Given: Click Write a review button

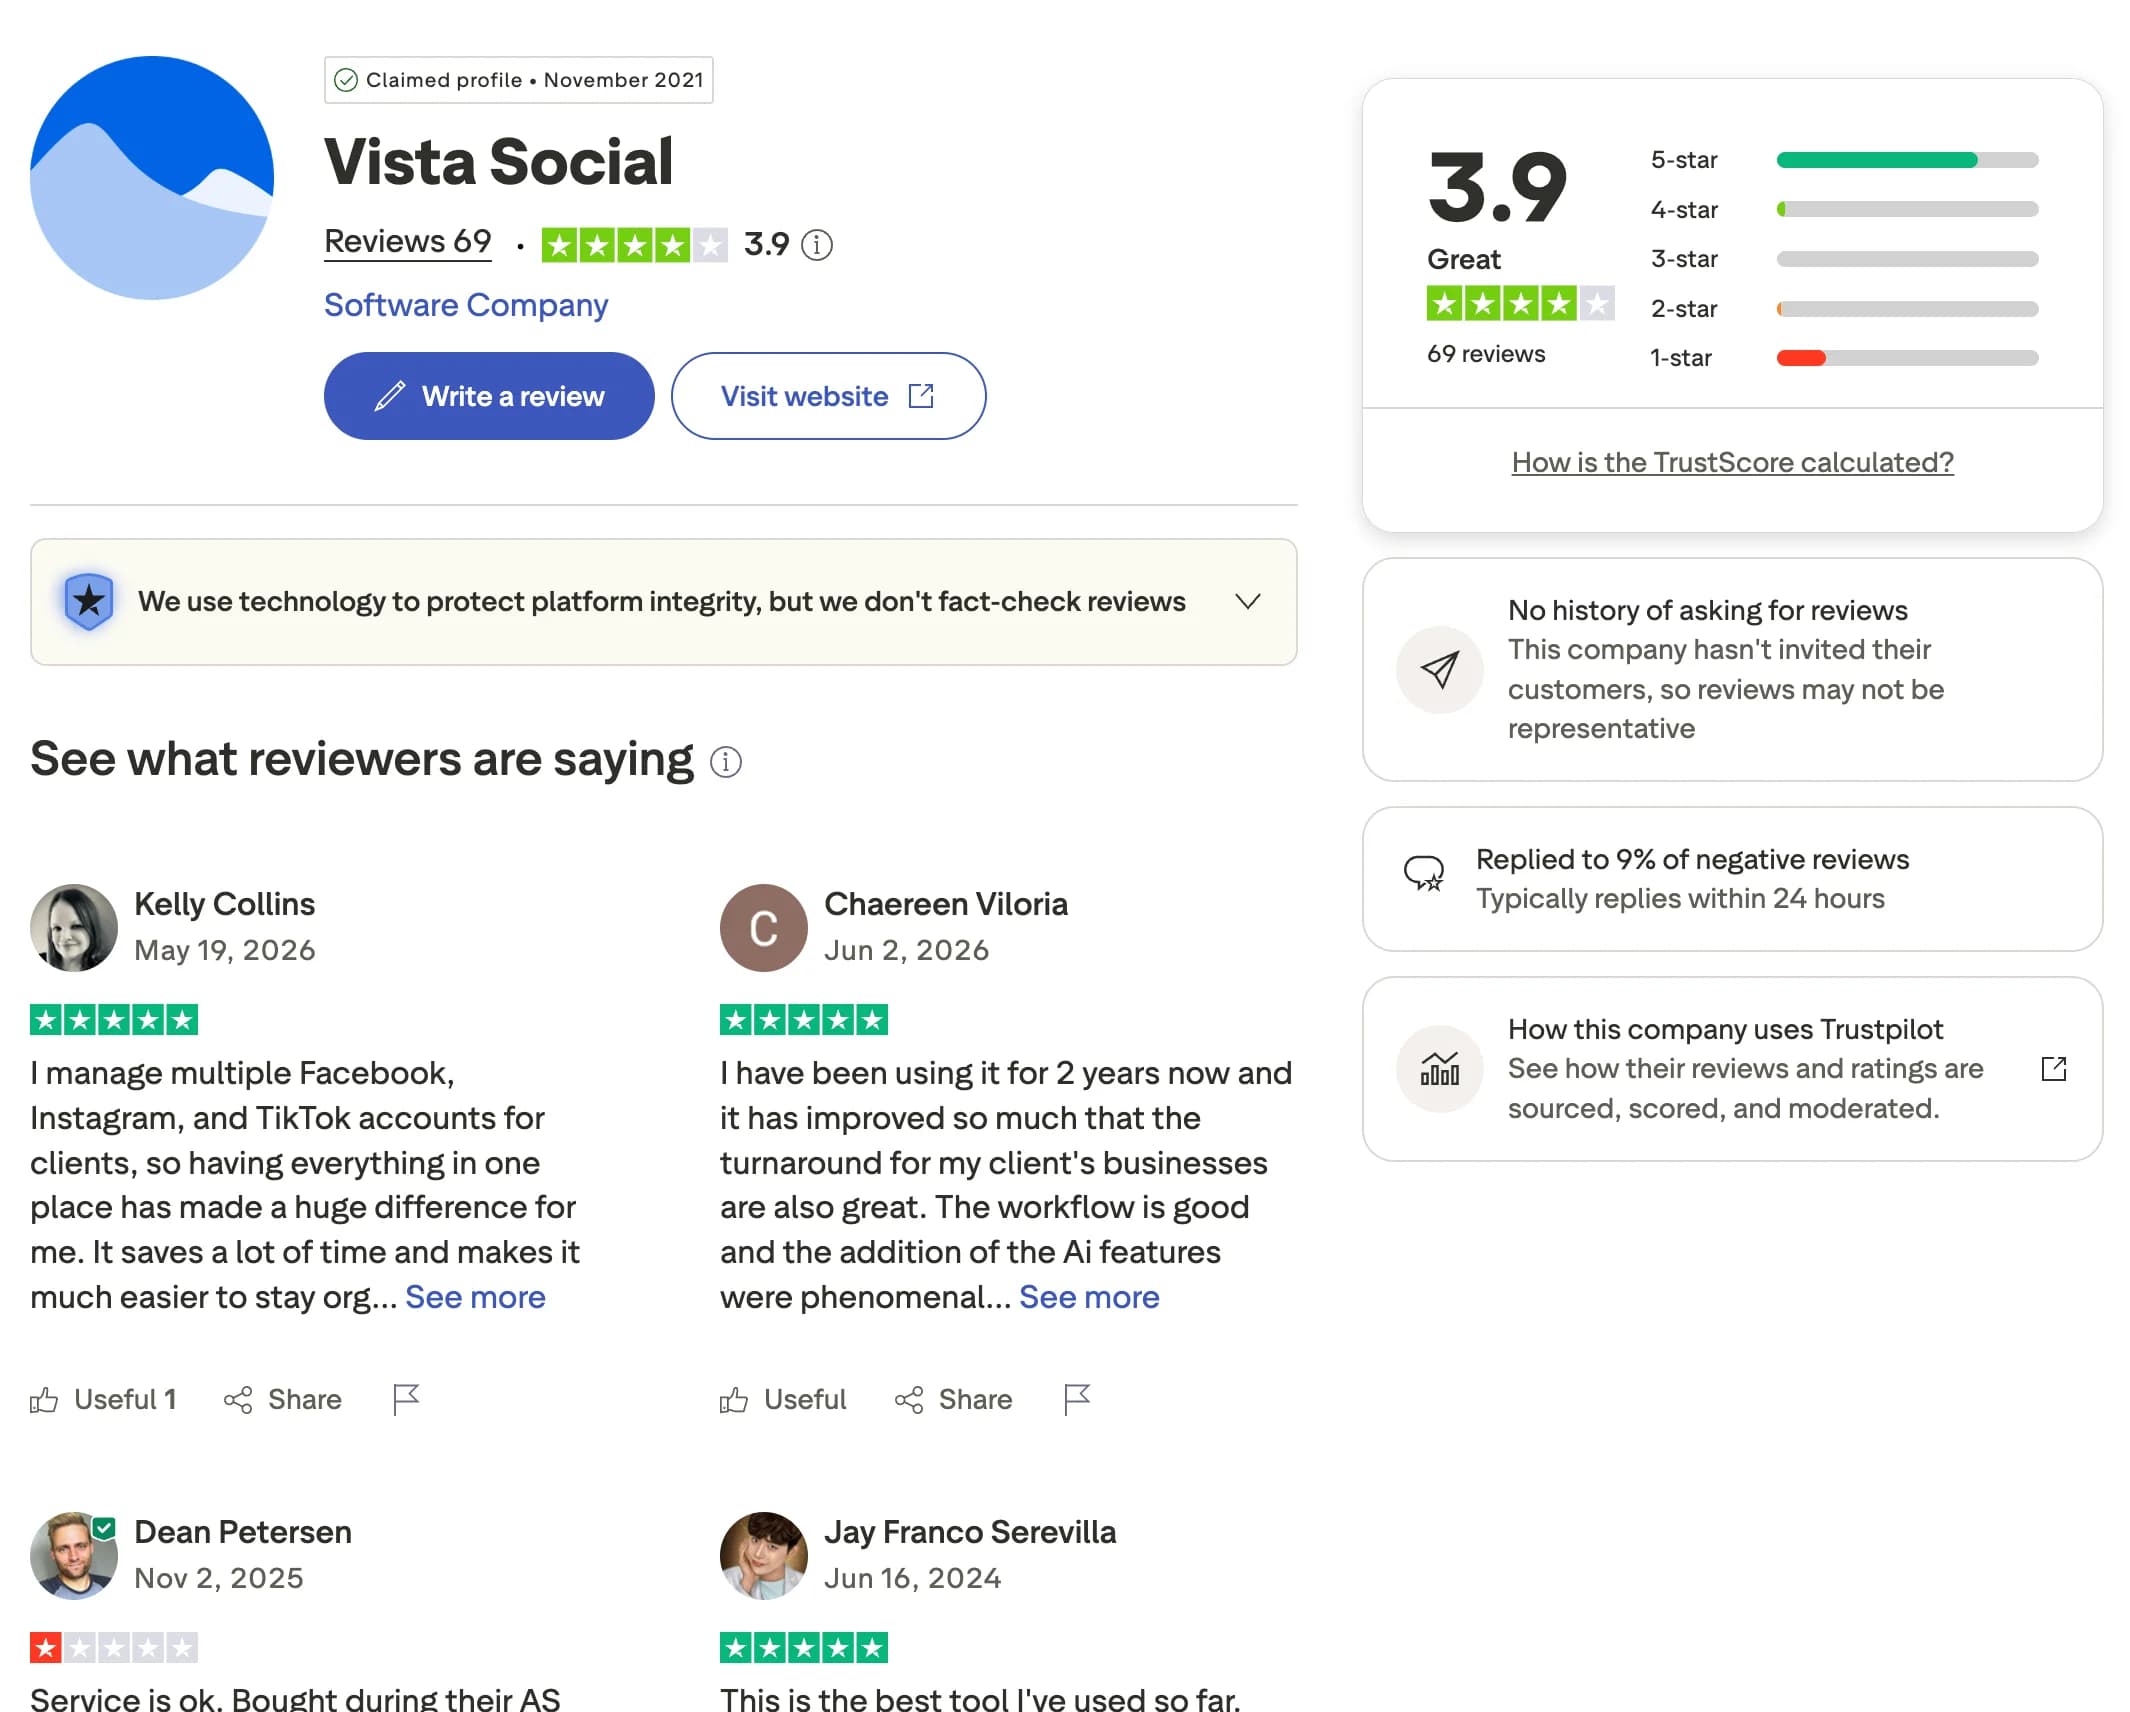Looking at the screenshot, I should pos(489,396).
